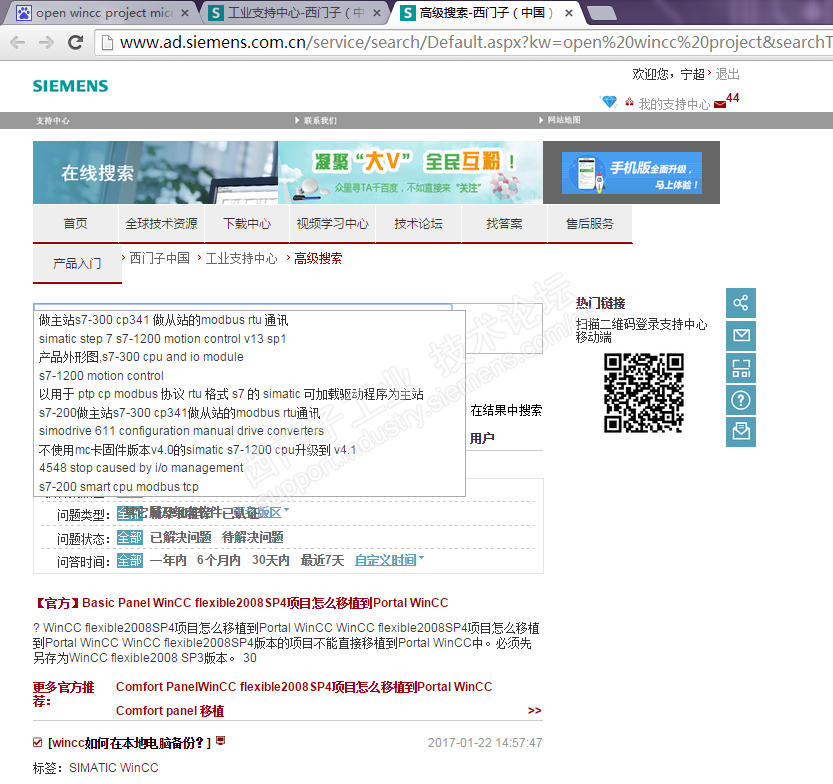The width and height of the screenshot is (833, 784).
Task: Open the Comfort panel 移植 link
Action: pyautogui.click(x=170, y=711)
